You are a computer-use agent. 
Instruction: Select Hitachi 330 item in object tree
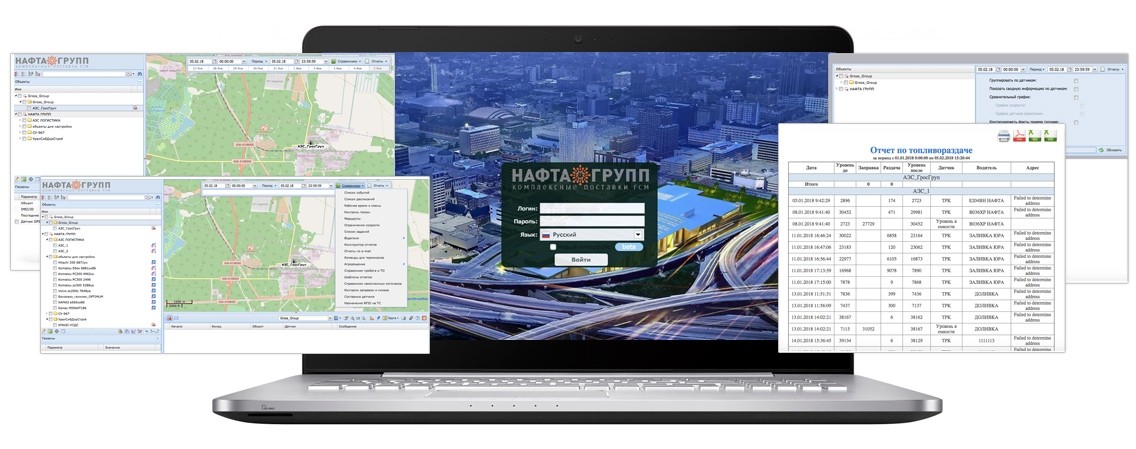pyautogui.click(x=72, y=262)
